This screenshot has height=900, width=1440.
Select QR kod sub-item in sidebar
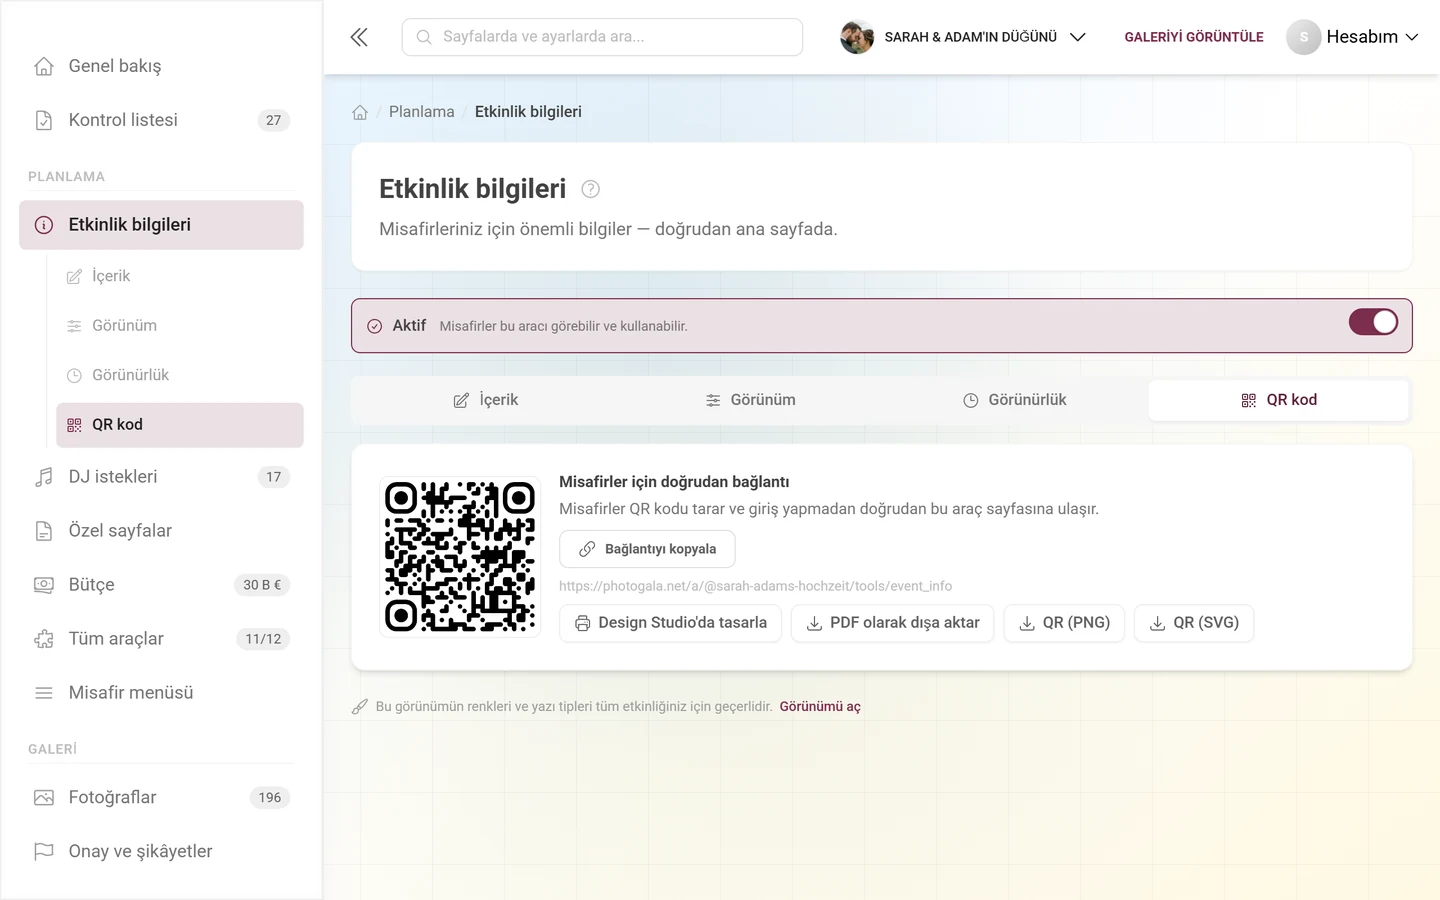(180, 425)
